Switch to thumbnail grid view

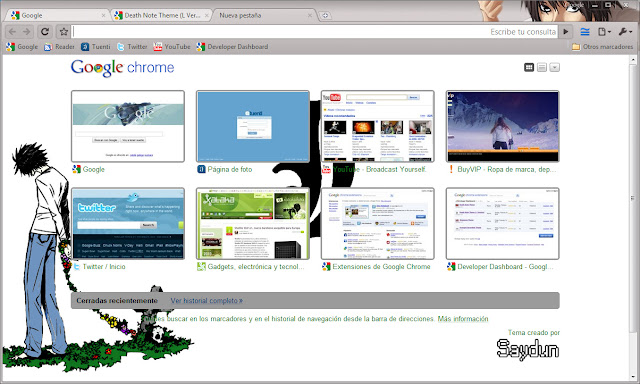coord(529,67)
